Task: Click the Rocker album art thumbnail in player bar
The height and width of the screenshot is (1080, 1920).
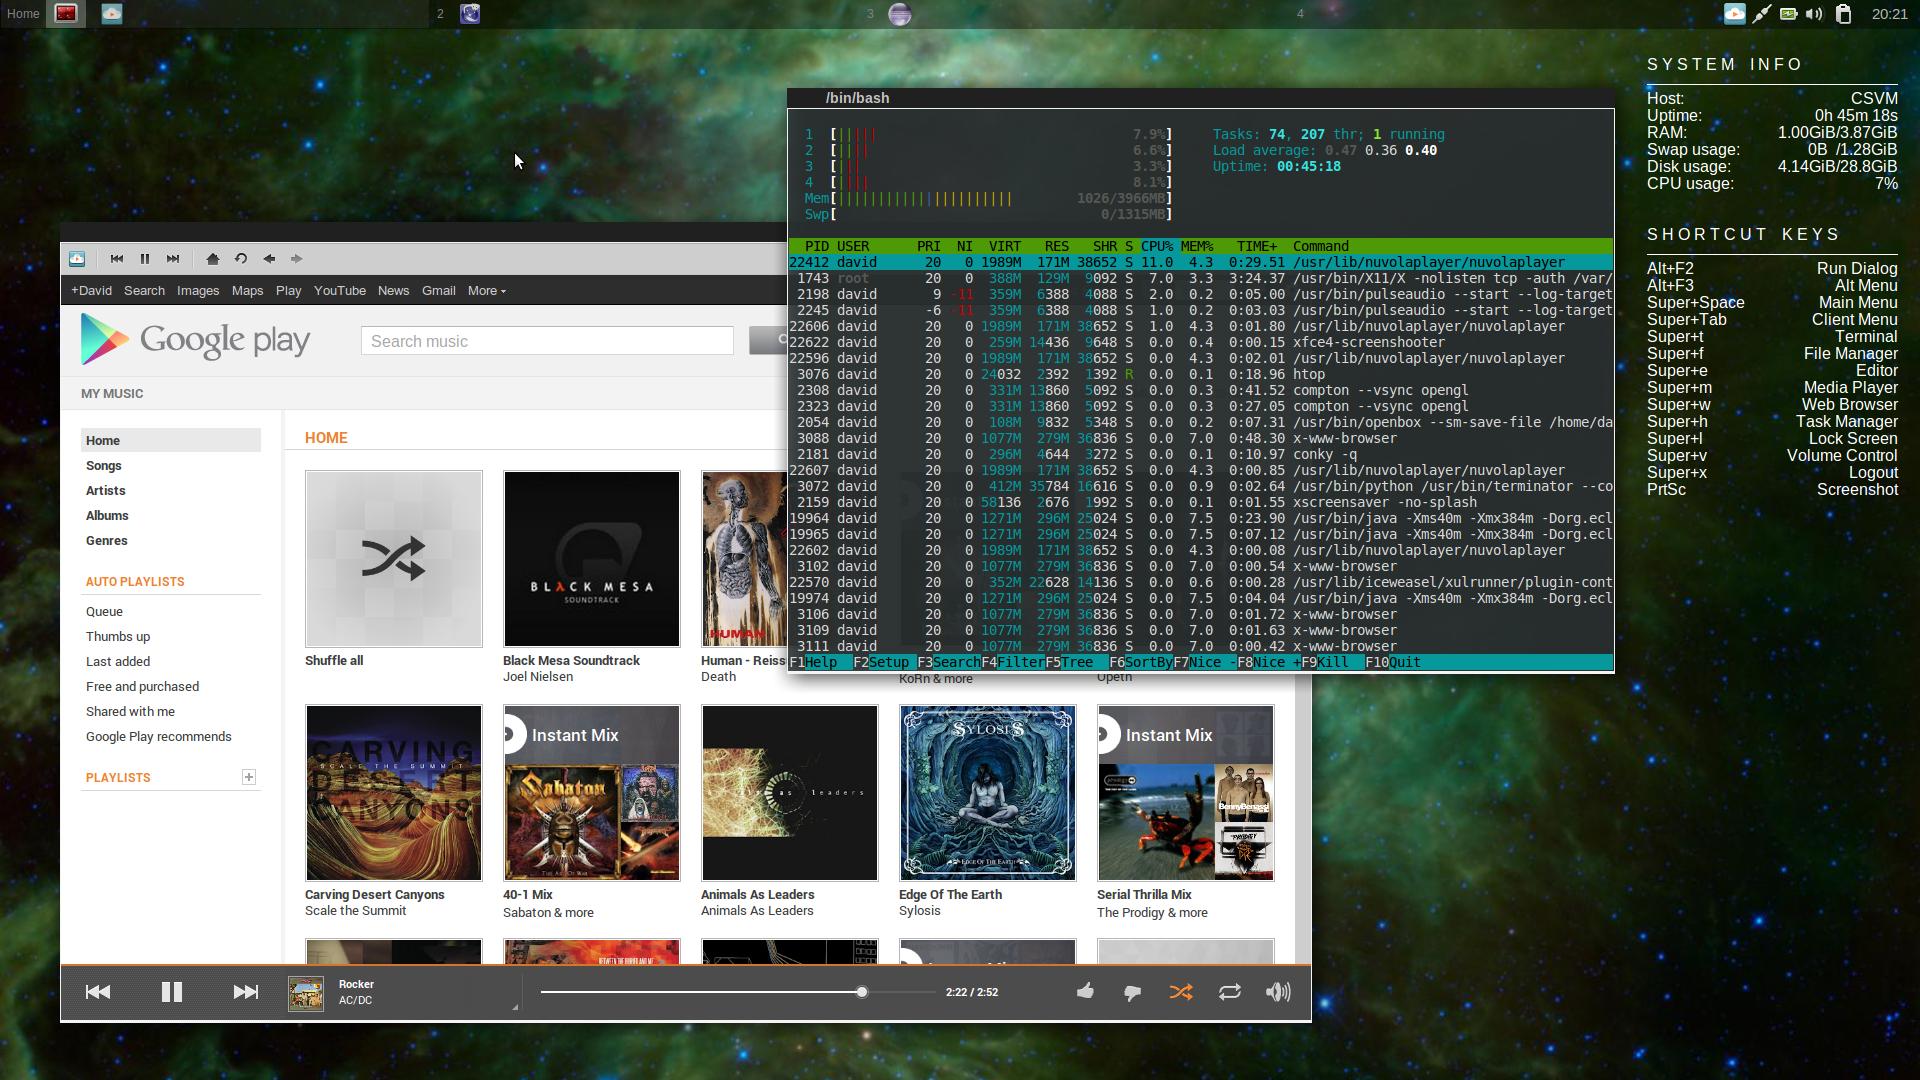Action: coord(306,993)
